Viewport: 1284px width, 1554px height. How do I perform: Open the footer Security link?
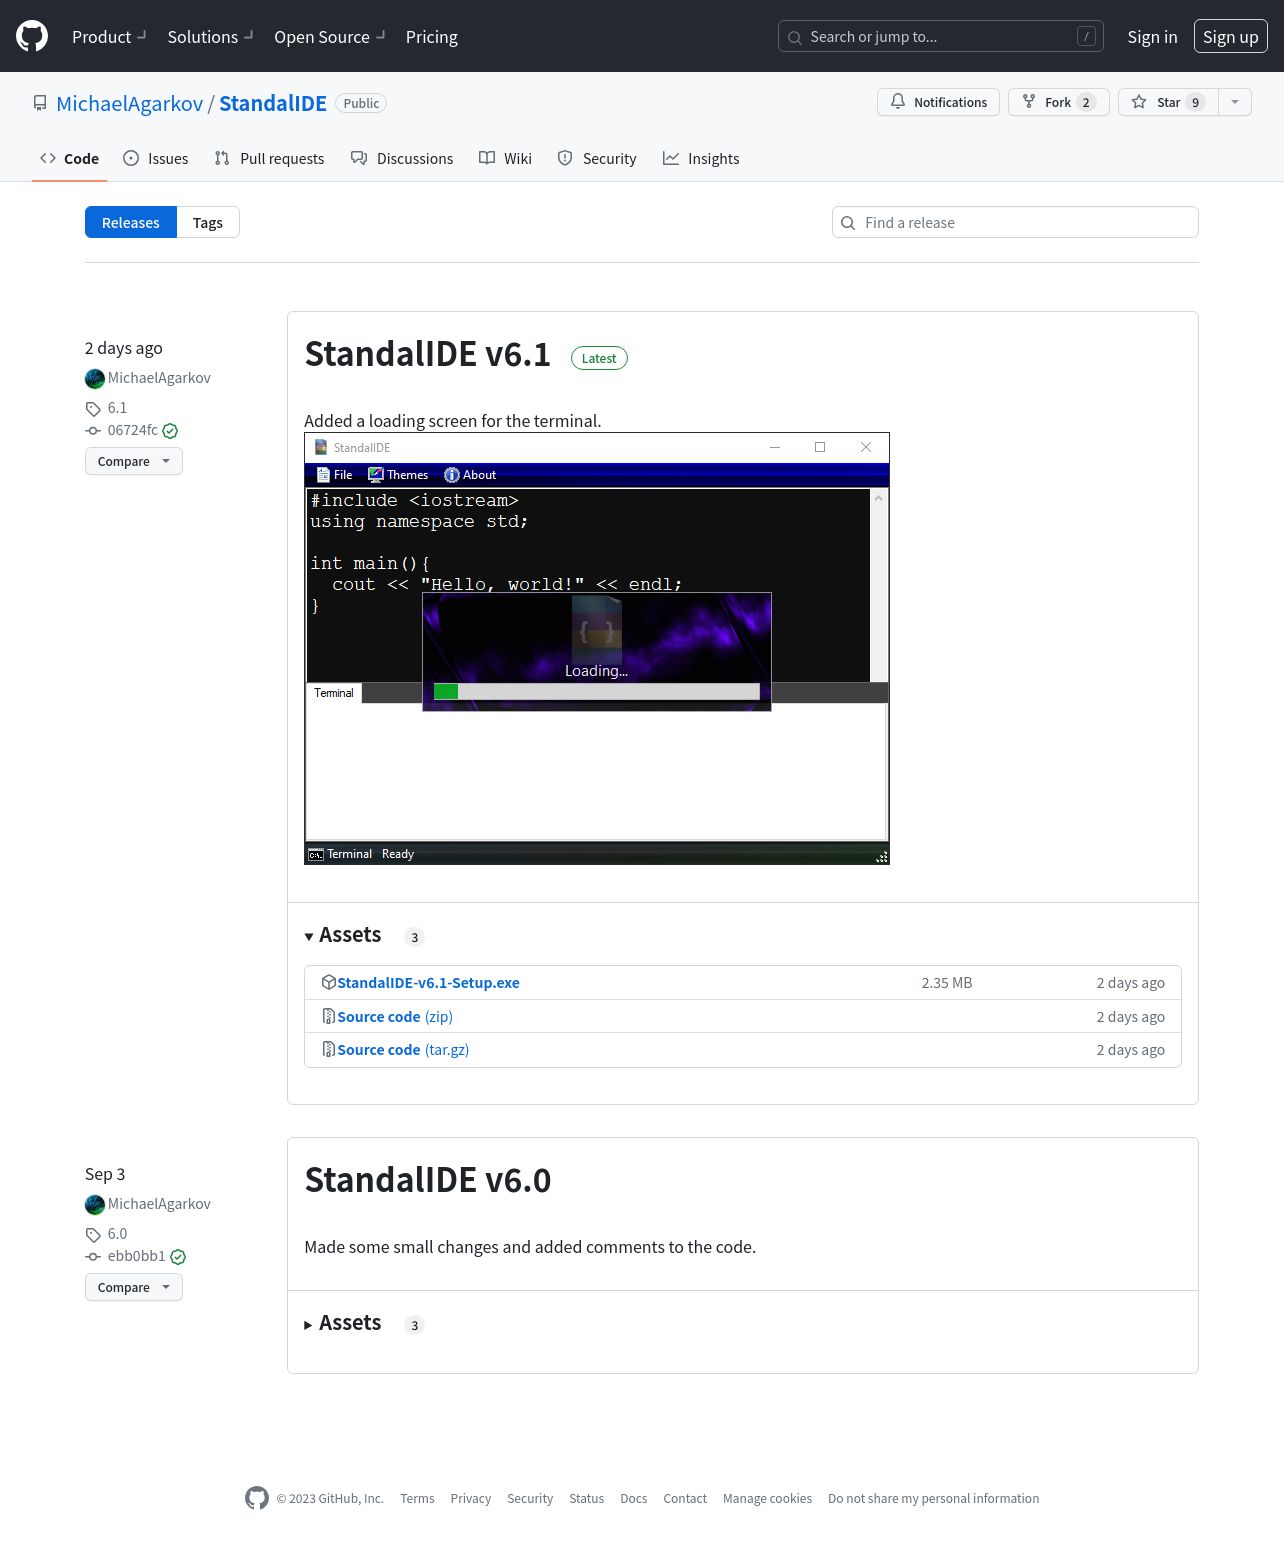(x=530, y=1498)
